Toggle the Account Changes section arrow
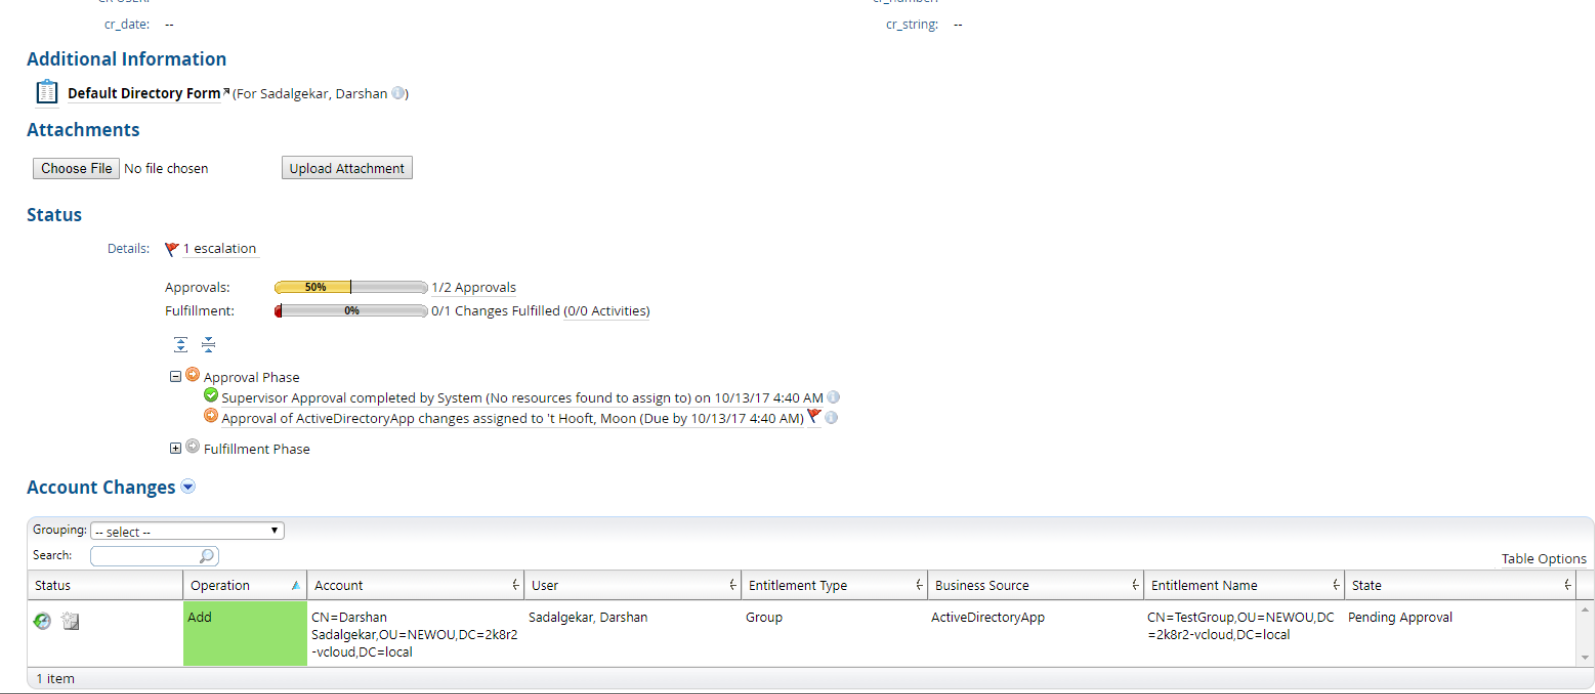This screenshot has width=1595, height=694. pyautogui.click(x=188, y=487)
